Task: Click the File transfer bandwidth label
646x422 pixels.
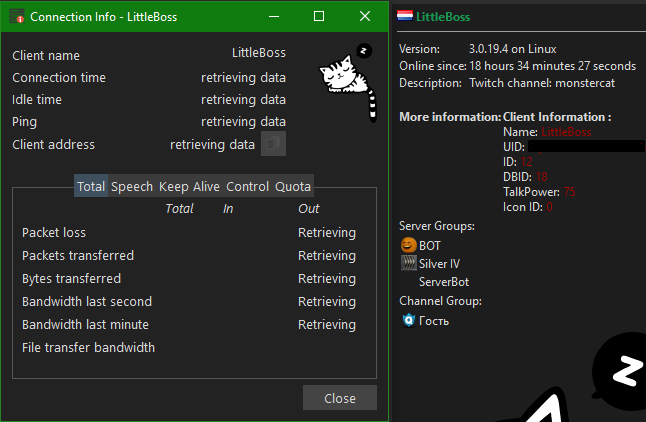Action: (x=88, y=347)
